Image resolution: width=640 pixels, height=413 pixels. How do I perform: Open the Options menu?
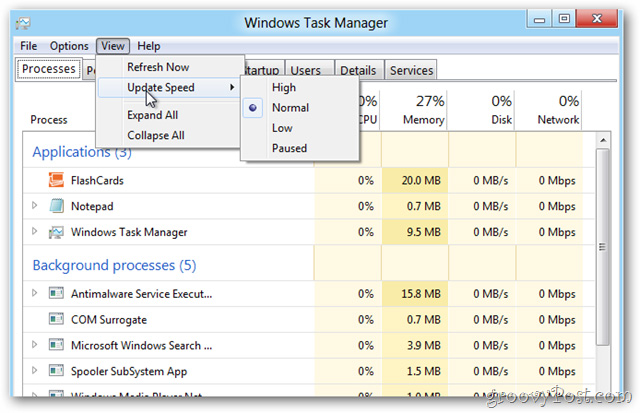(69, 46)
